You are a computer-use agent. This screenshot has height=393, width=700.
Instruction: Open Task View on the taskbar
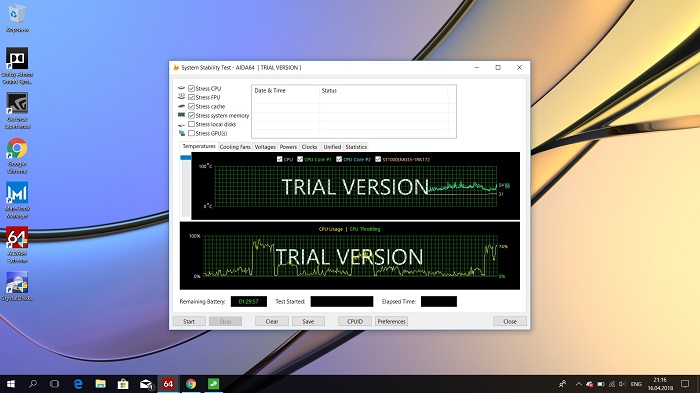coord(54,384)
